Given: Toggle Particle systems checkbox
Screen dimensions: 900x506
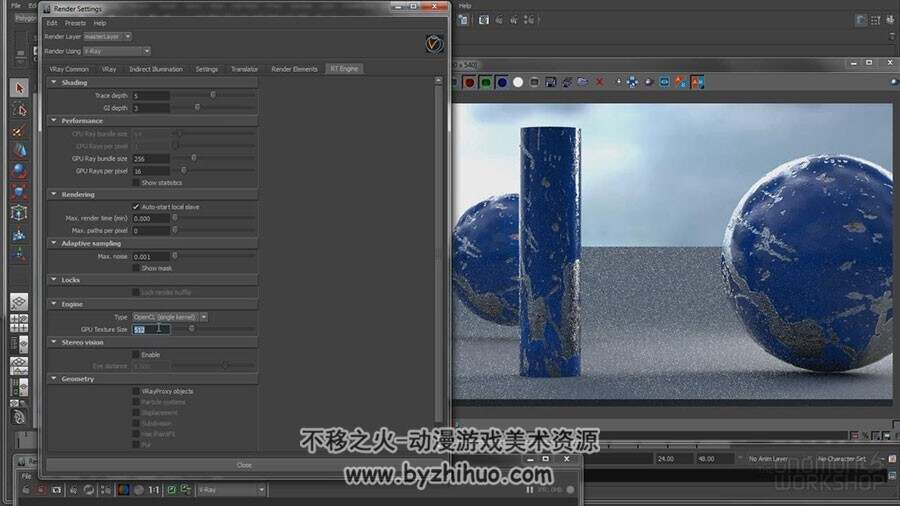Looking at the screenshot, I should point(136,402).
